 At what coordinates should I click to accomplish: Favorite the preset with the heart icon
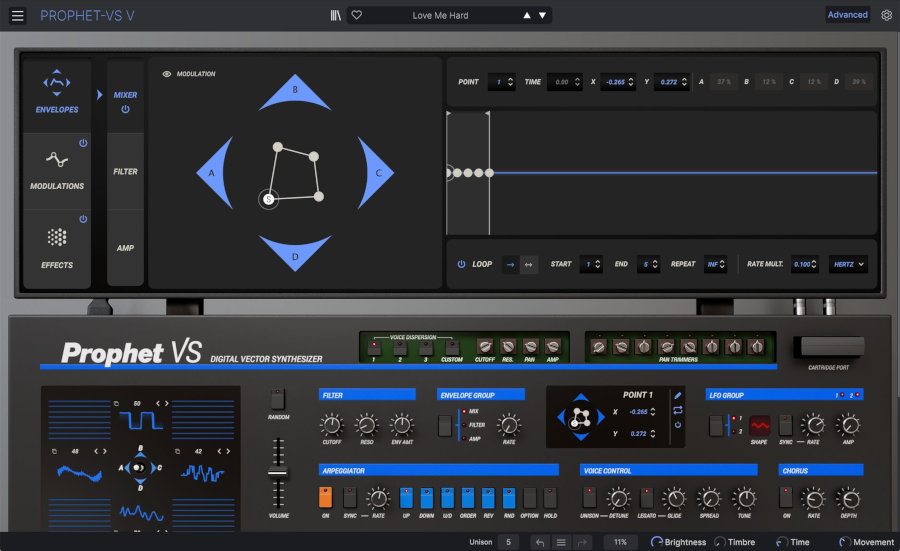tap(356, 15)
